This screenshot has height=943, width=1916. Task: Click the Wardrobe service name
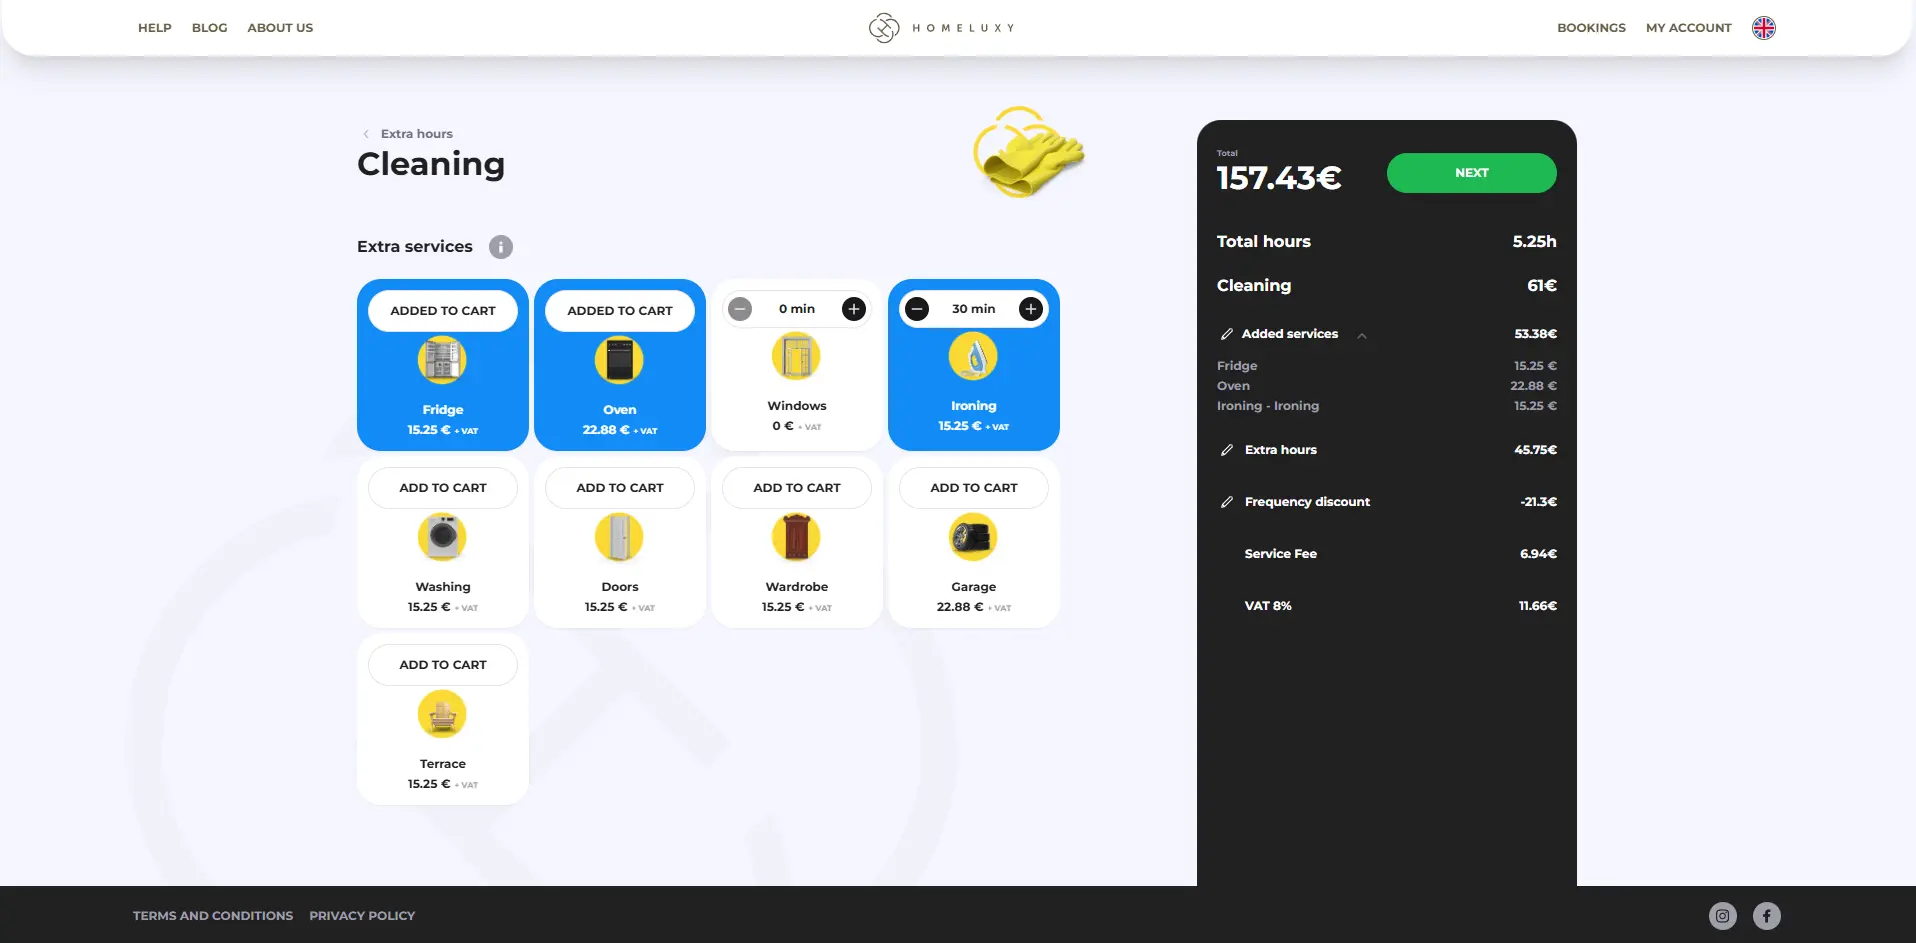point(797,587)
